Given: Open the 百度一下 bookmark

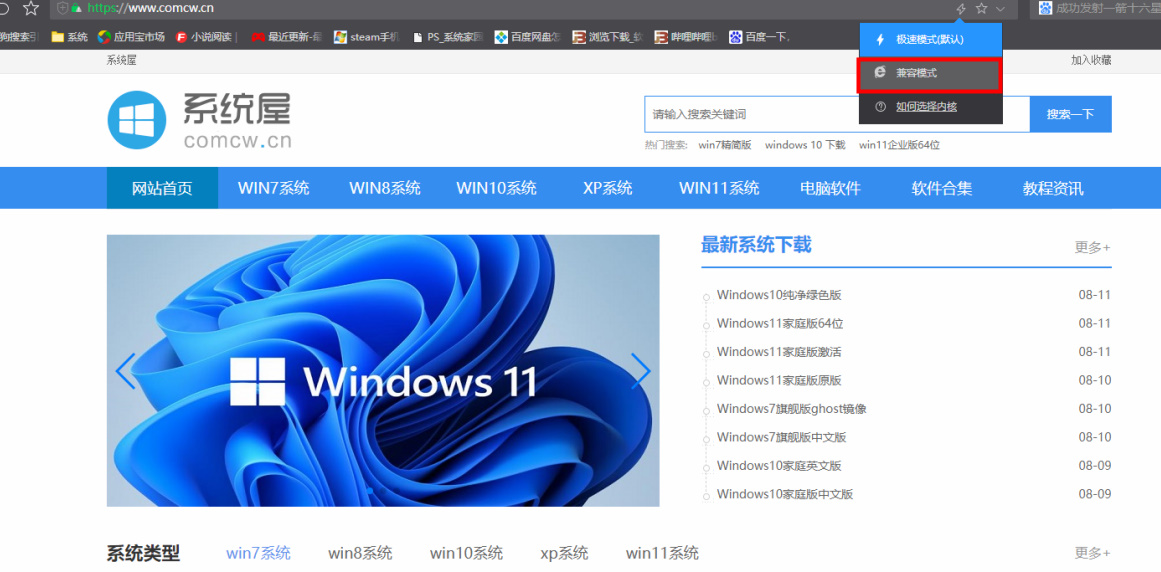Looking at the screenshot, I should 760,38.
